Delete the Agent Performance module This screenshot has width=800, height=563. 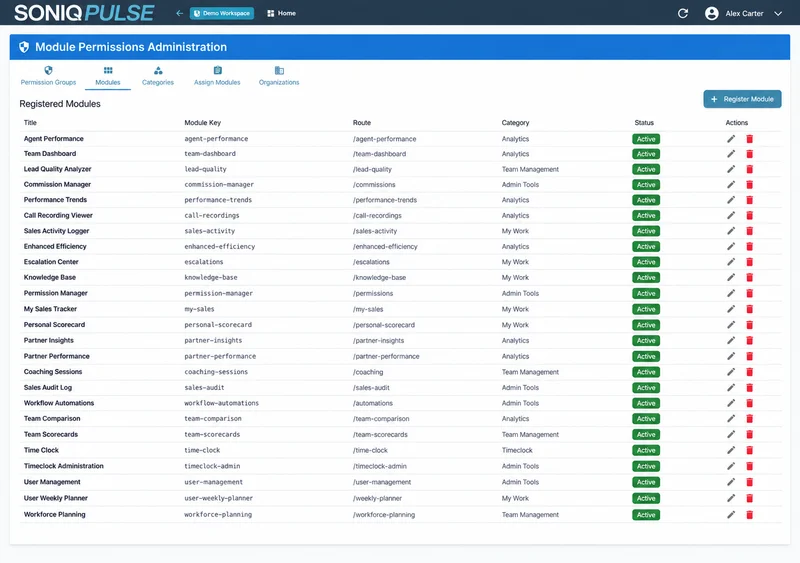click(x=749, y=139)
